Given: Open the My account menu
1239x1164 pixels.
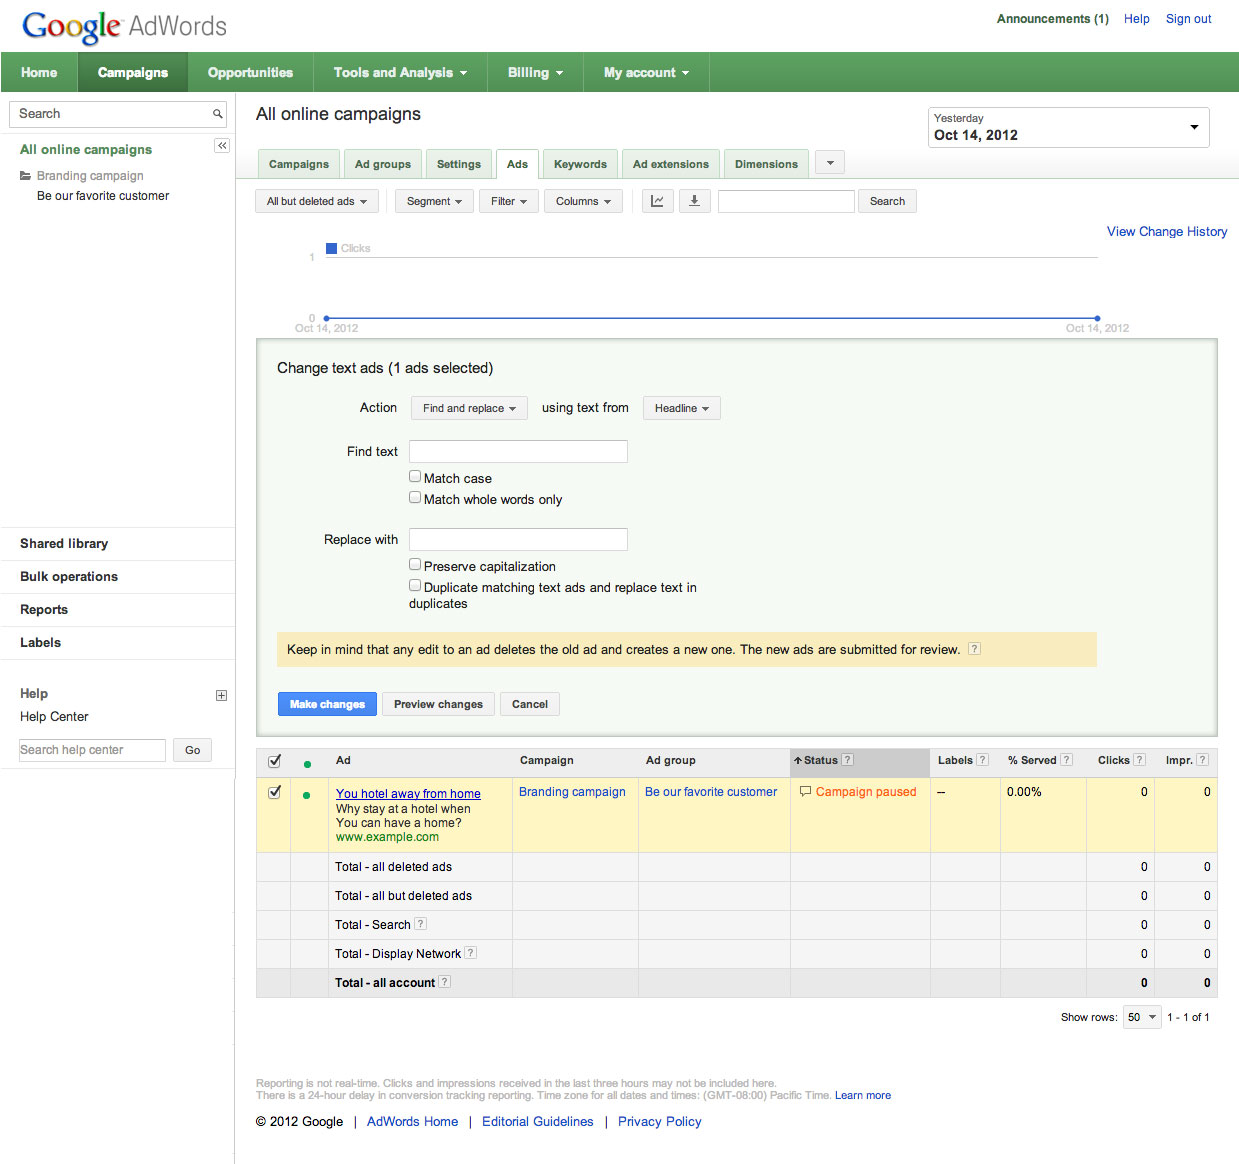Looking at the screenshot, I should [646, 72].
